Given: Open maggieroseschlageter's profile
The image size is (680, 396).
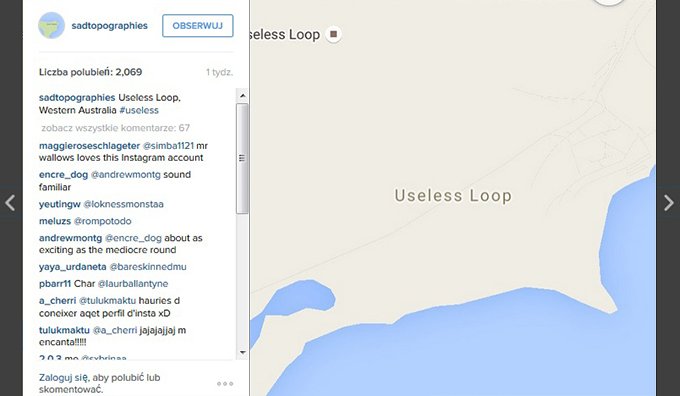Looking at the screenshot, I should click(89, 146).
